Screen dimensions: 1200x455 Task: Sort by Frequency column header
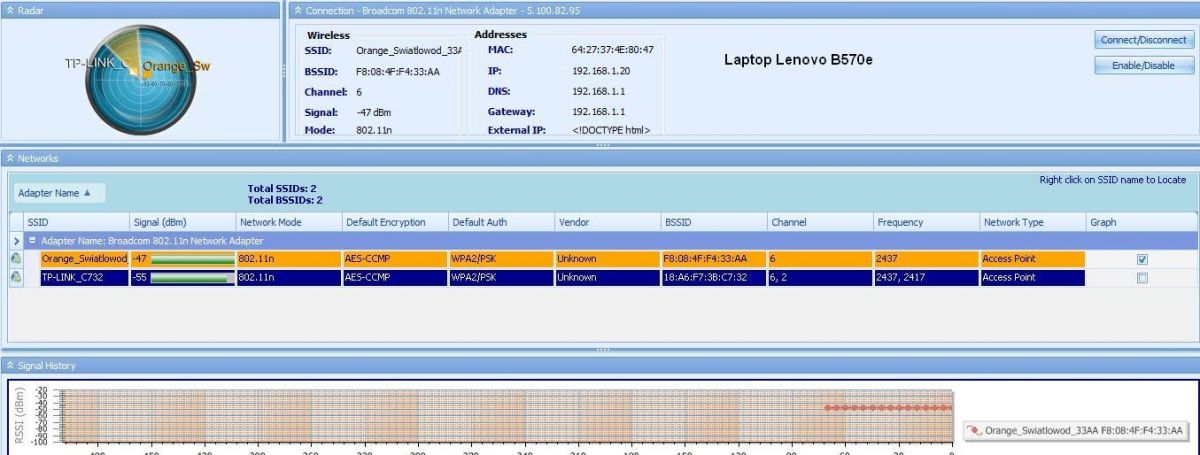[x=926, y=222]
